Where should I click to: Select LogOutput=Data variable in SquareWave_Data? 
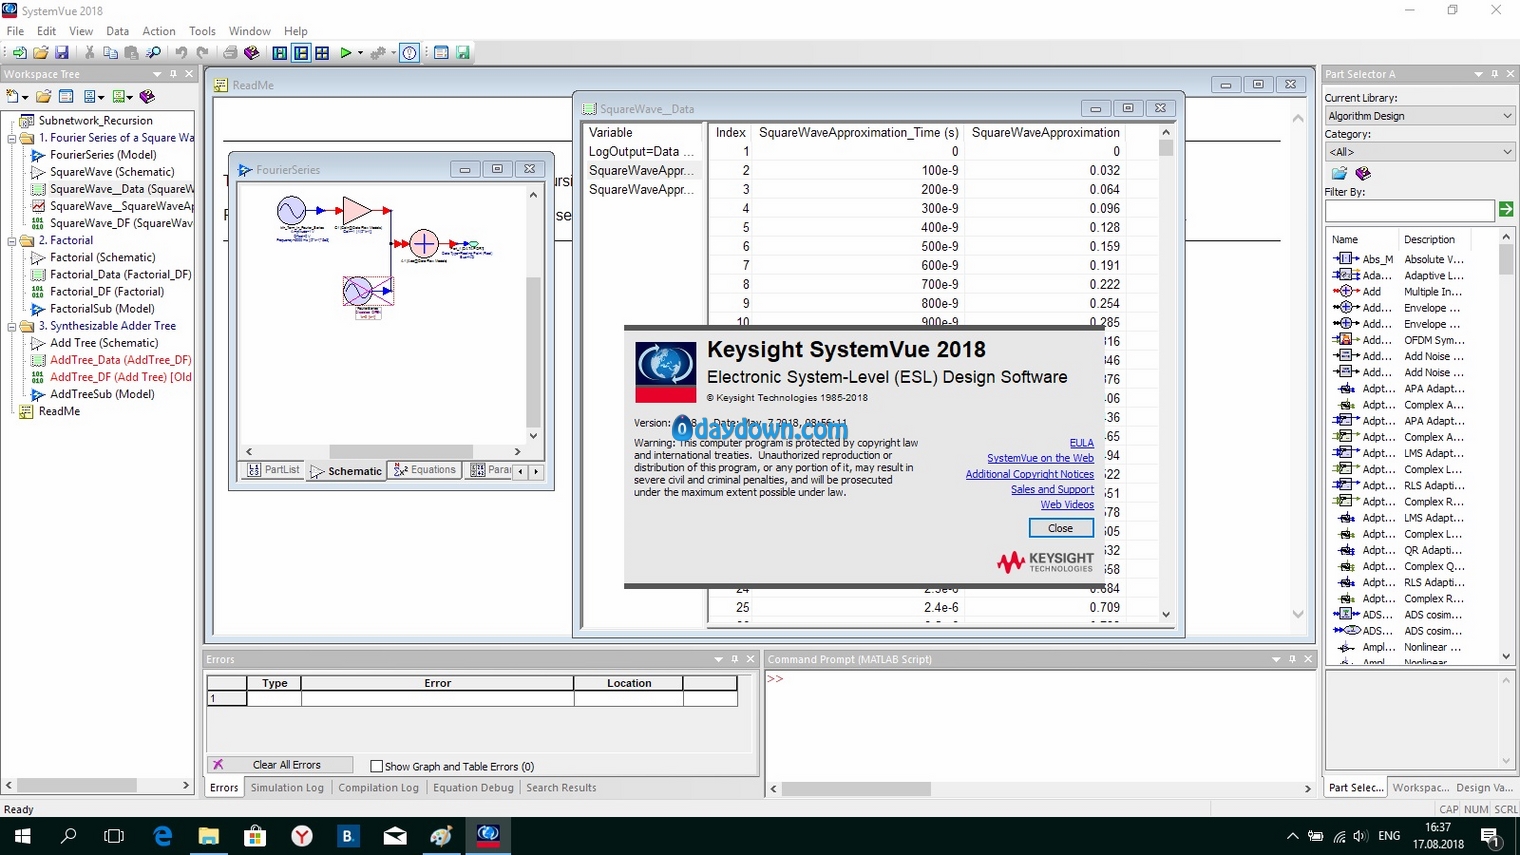[x=640, y=152]
